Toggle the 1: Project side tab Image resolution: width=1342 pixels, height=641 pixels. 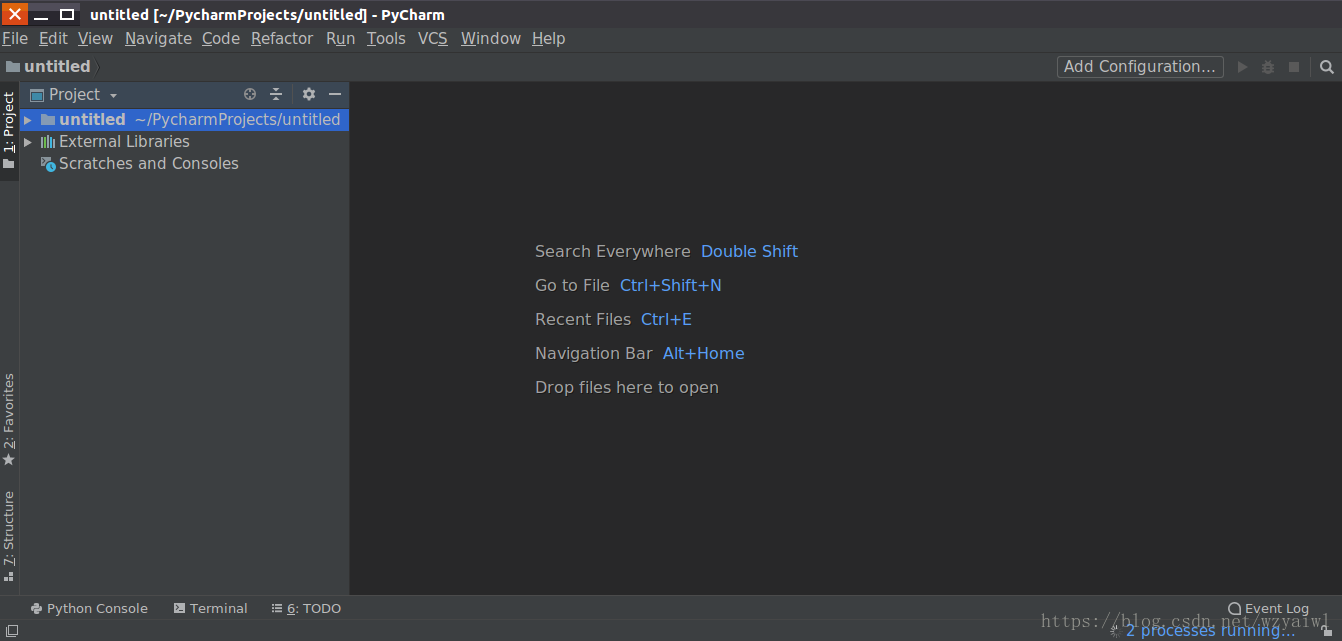(9, 131)
